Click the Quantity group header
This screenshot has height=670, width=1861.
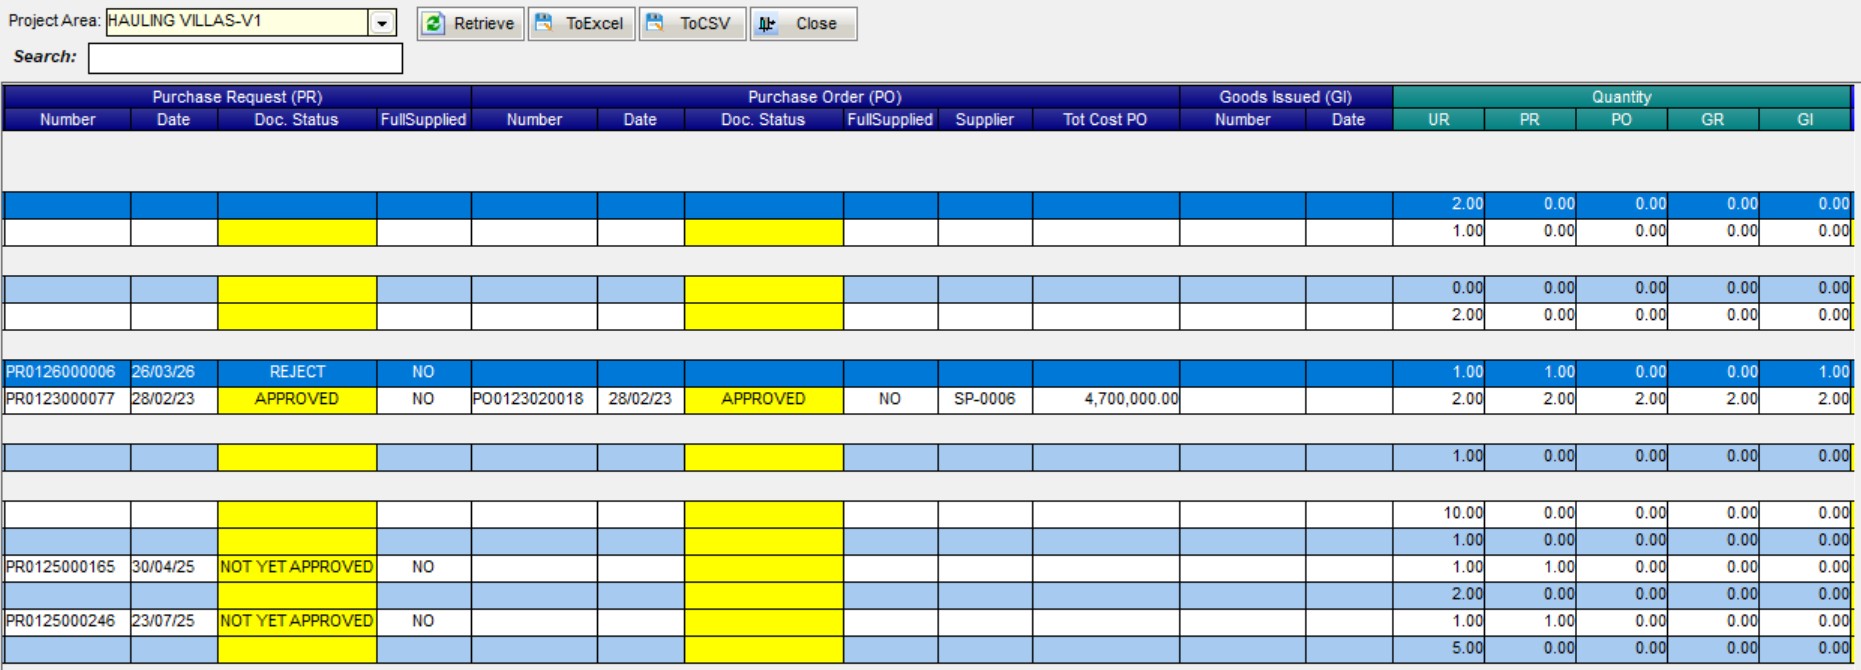[x=1622, y=97]
